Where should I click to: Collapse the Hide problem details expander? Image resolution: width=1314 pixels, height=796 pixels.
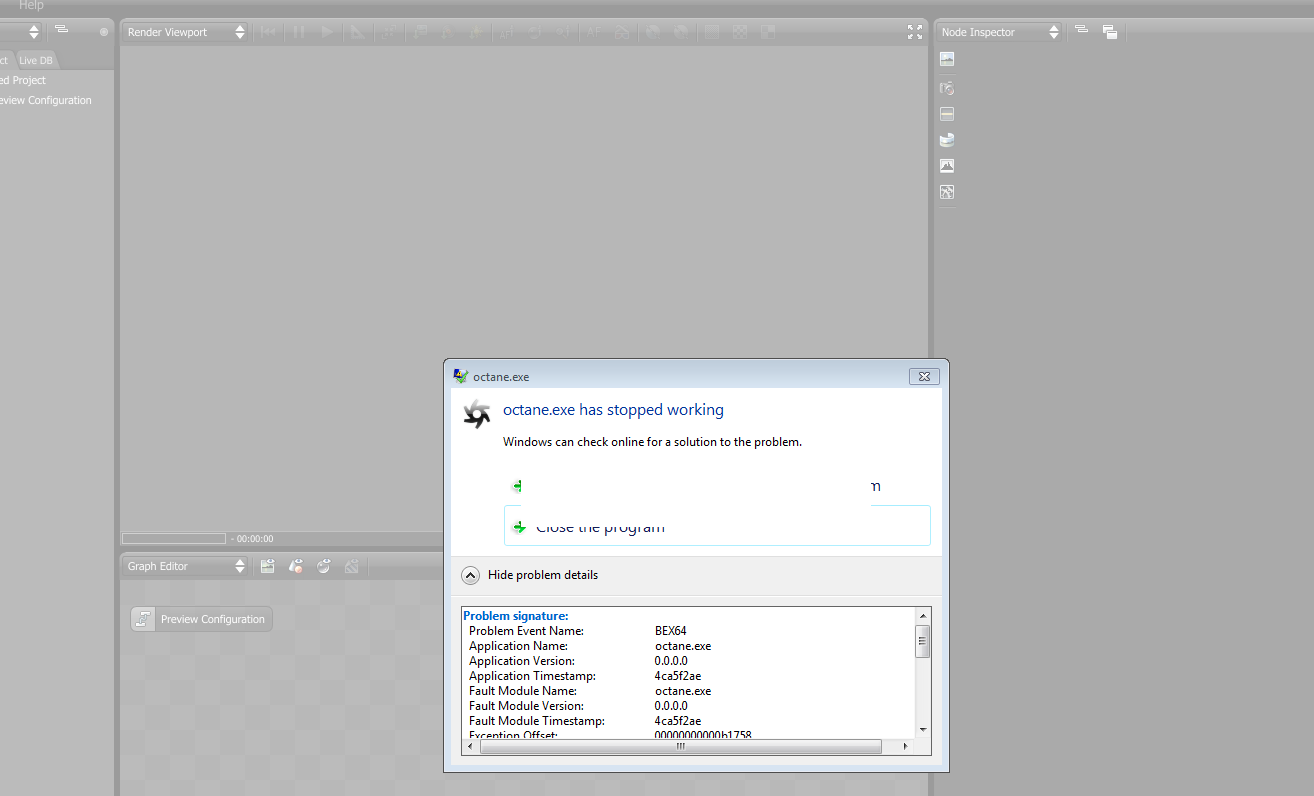[530, 575]
